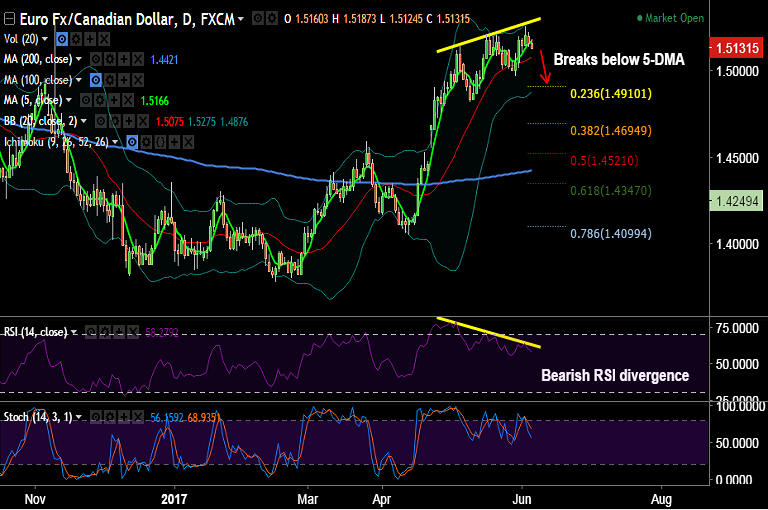Open settings gear for RSI (14, close)

point(105,333)
